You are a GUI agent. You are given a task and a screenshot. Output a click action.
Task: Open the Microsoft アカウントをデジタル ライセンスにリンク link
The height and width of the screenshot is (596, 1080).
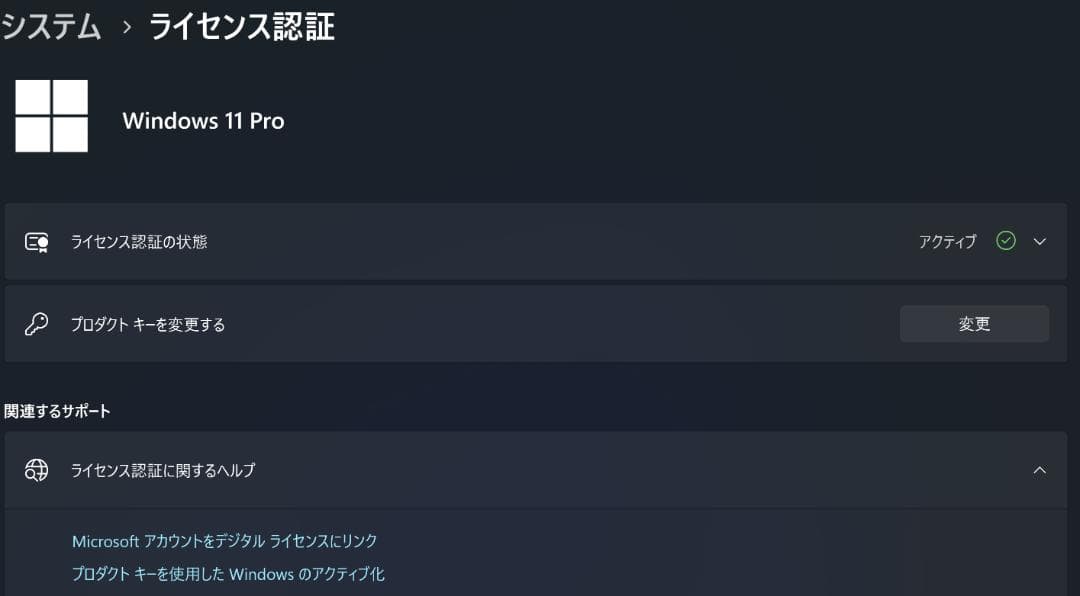coord(224,540)
